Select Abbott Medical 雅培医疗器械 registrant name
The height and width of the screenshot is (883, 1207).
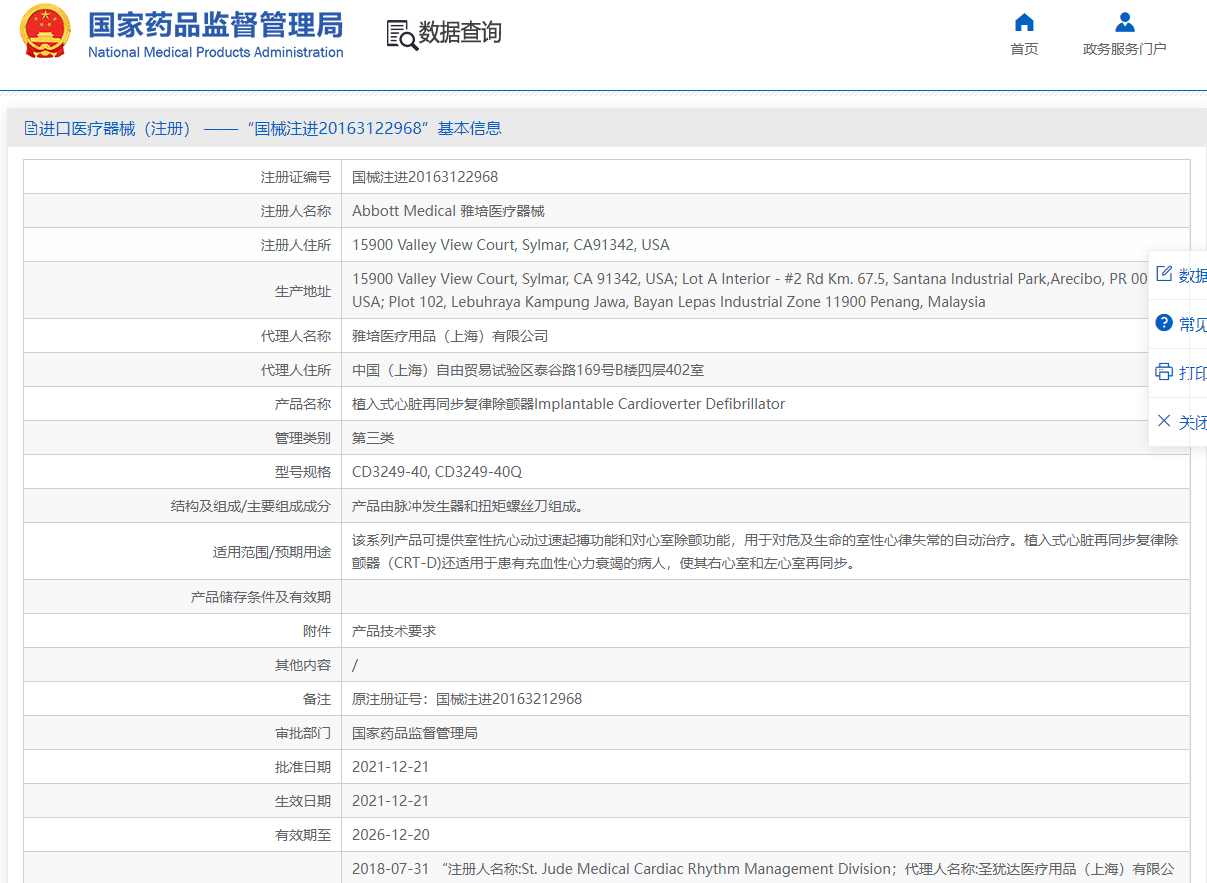click(448, 211)
